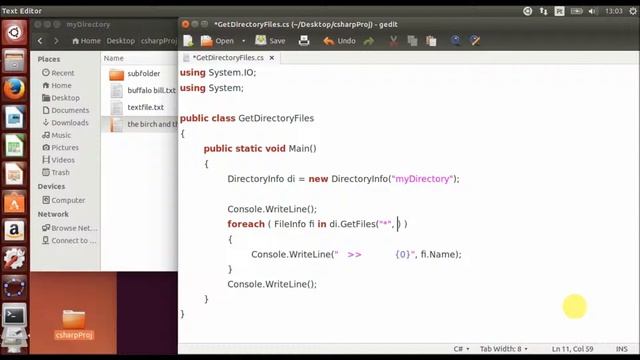Go to Home in file manager path bar

click(86, 41)
